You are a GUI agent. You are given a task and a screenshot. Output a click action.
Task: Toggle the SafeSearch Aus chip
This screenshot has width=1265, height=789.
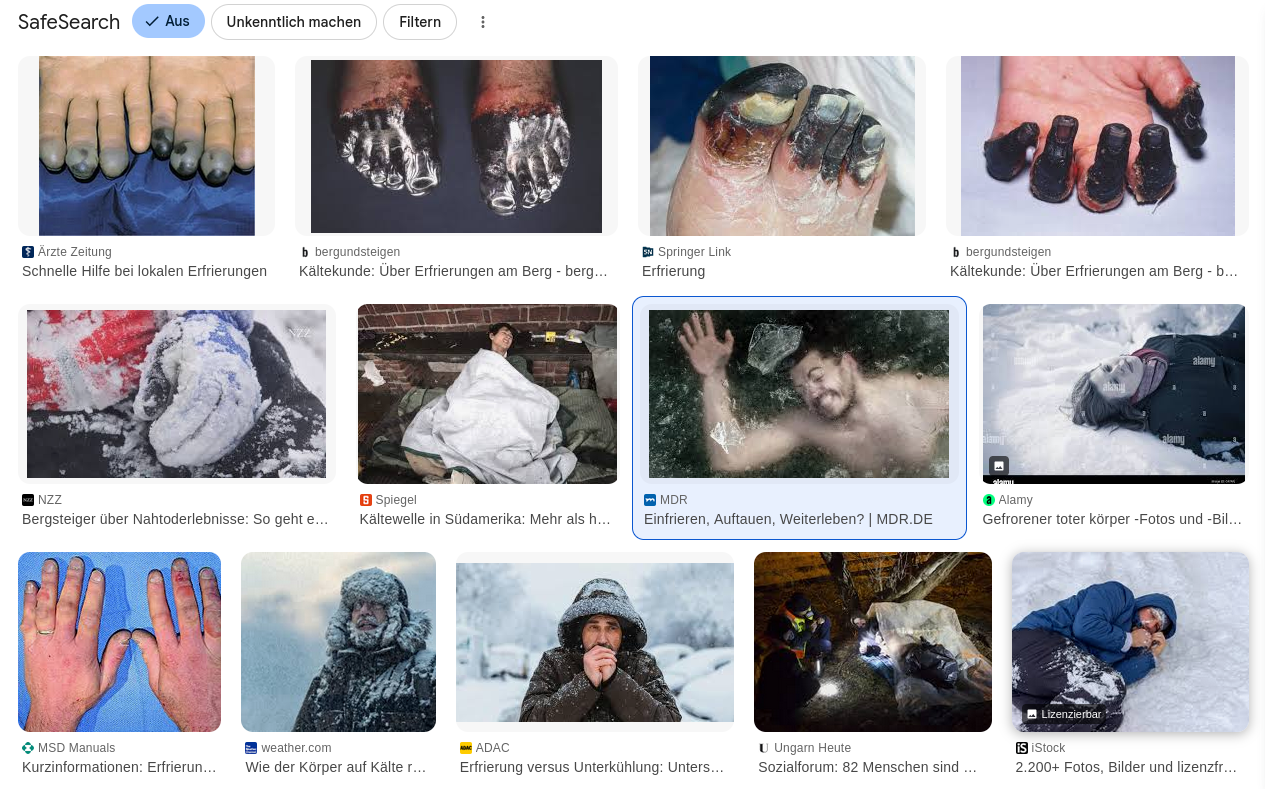(x=168, y=21)
